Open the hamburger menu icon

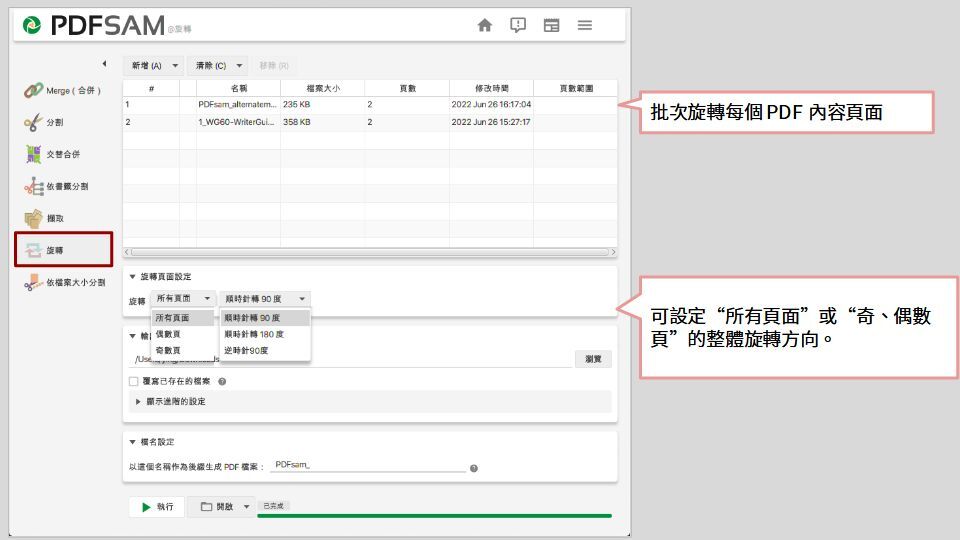(x=585, y=25)
